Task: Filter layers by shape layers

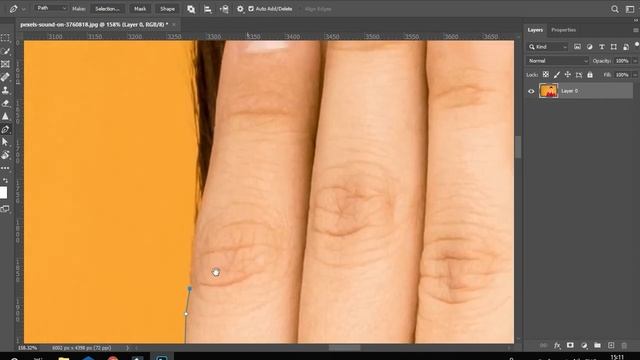Action: [x=614, y=47]
